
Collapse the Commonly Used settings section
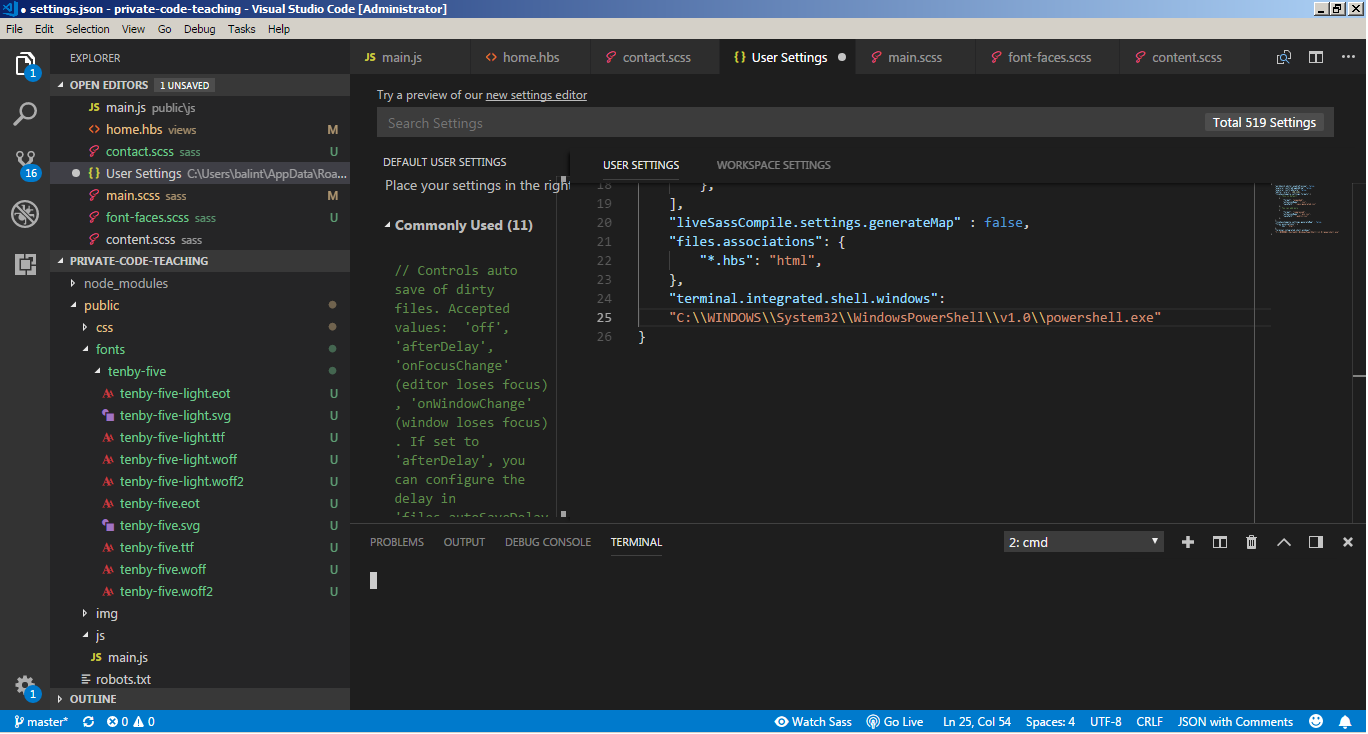click(x=390, y=225)
